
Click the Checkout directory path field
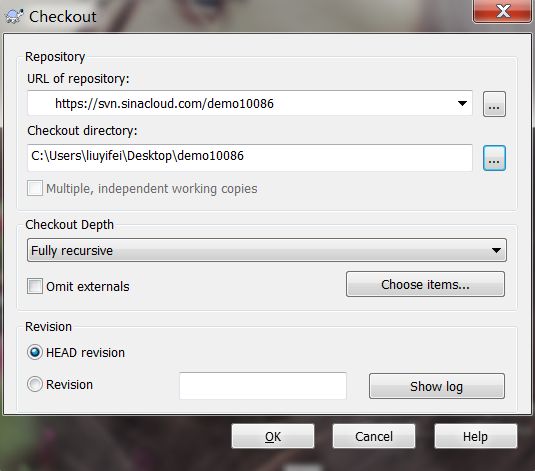(x=250, y=157)
